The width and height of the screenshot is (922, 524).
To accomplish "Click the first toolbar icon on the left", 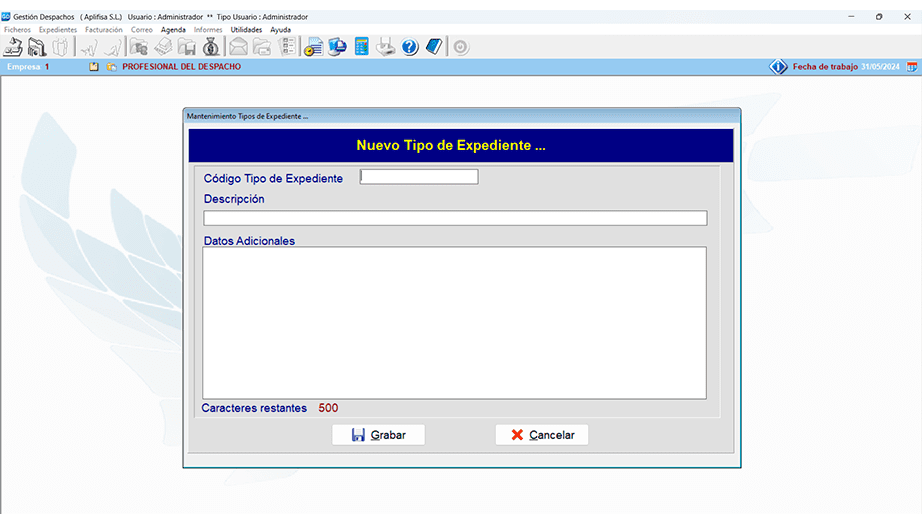I will [x=13, y=47].
